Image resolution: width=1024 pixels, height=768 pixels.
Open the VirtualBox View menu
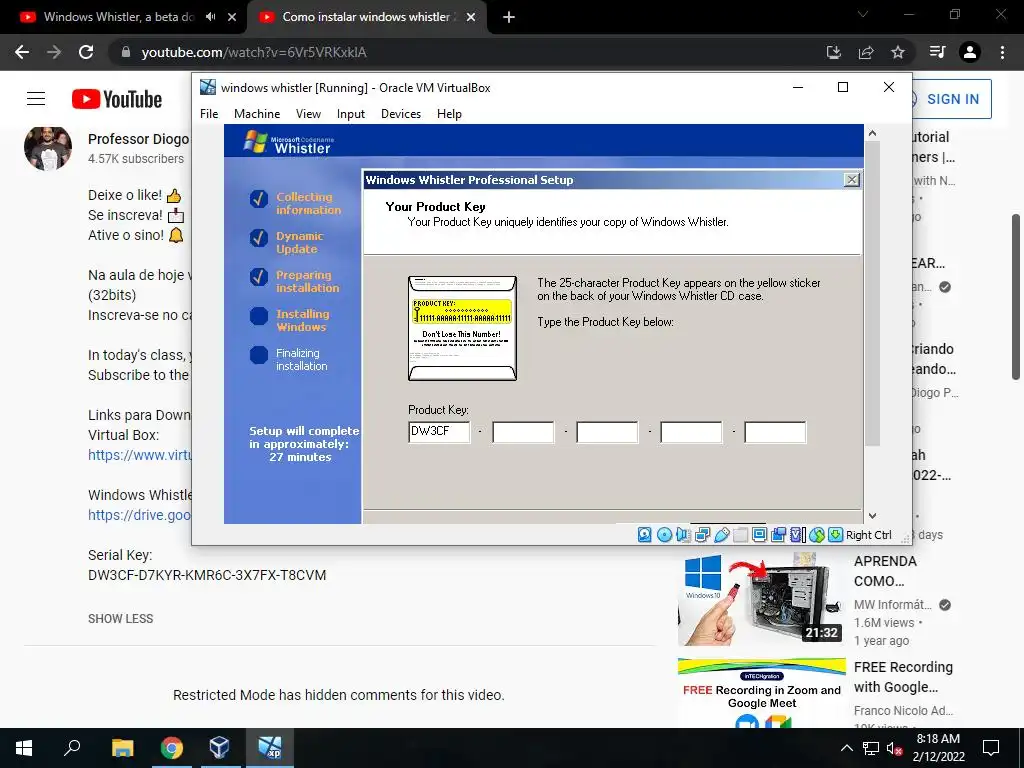(308, 114)
